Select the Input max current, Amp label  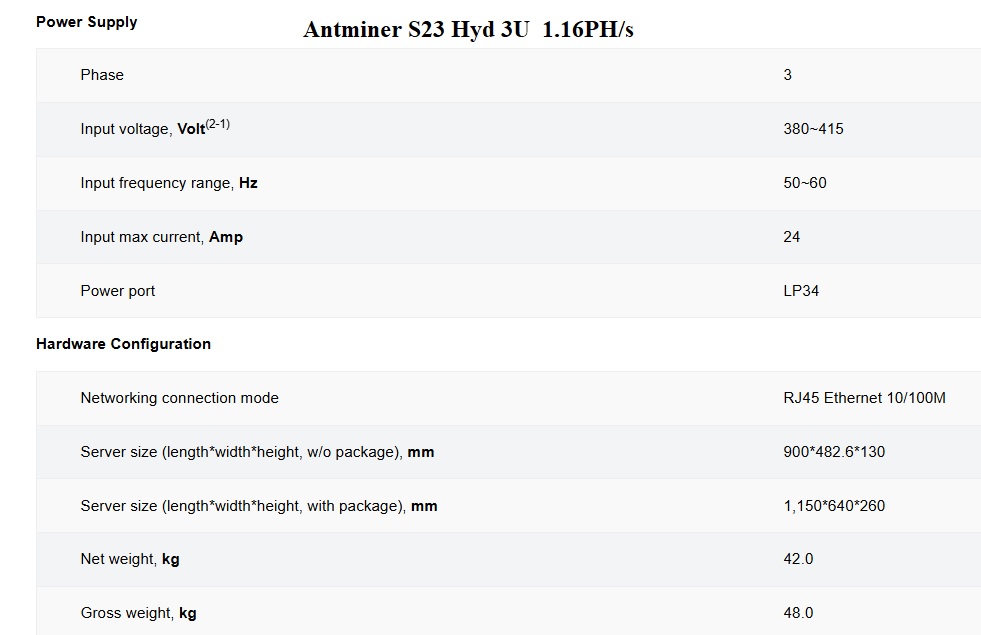[161, 237]
